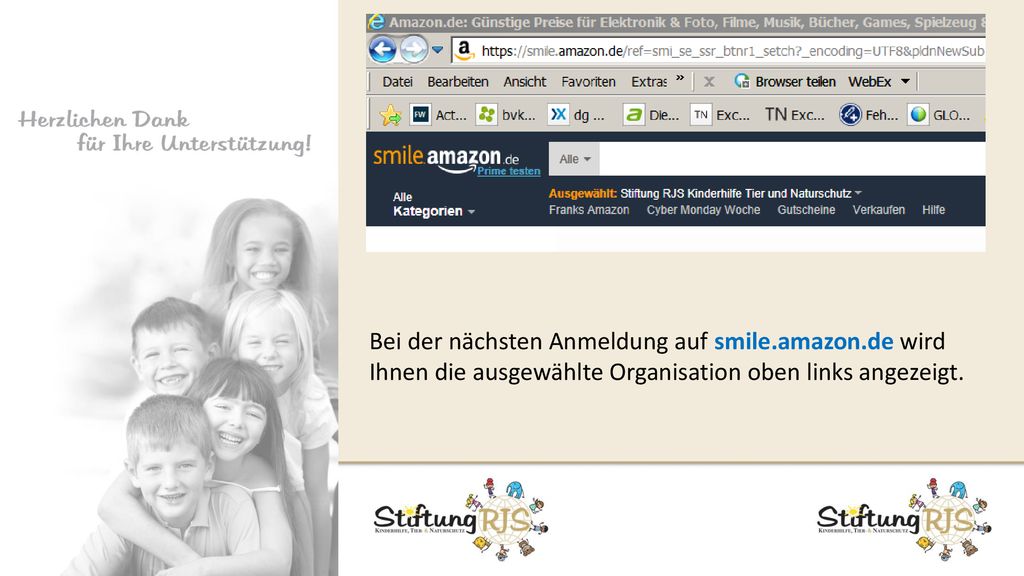Open the Act... favorite bookmark

pos(438,115)
